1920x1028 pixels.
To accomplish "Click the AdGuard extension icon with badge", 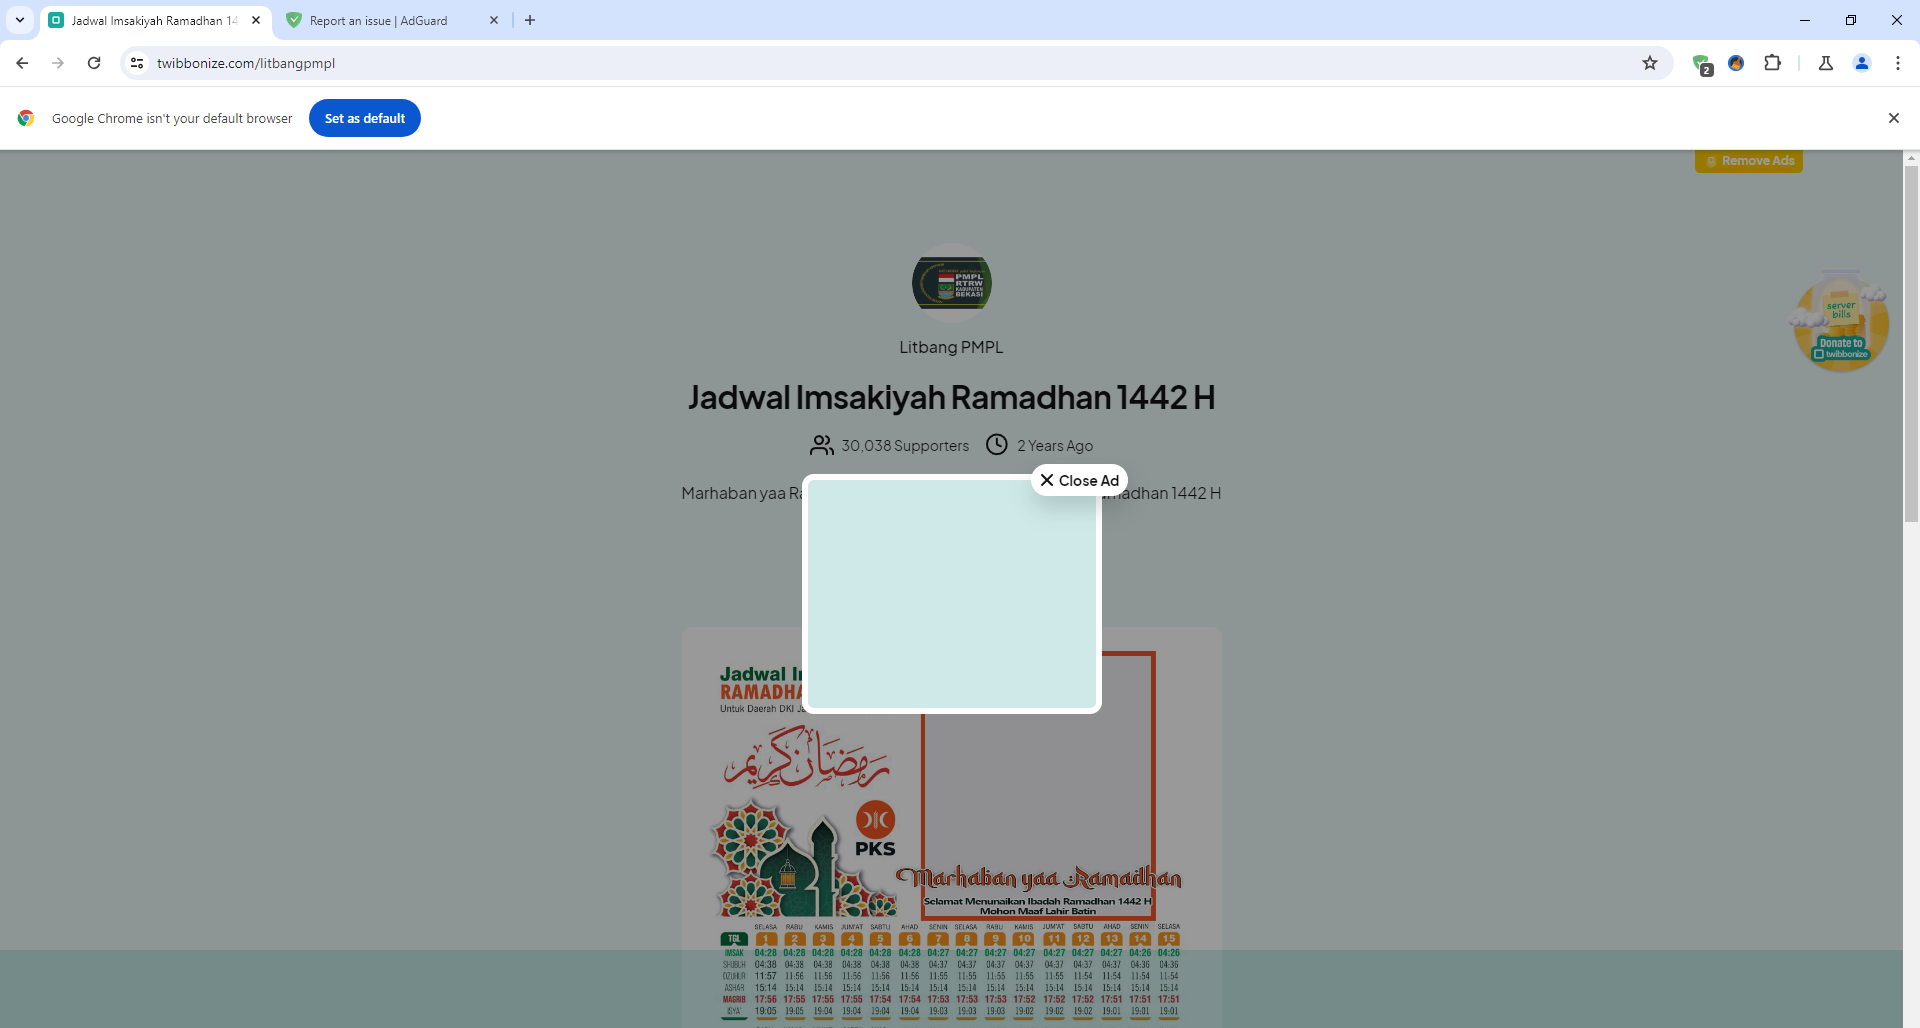I will (x=1703, y=62).
